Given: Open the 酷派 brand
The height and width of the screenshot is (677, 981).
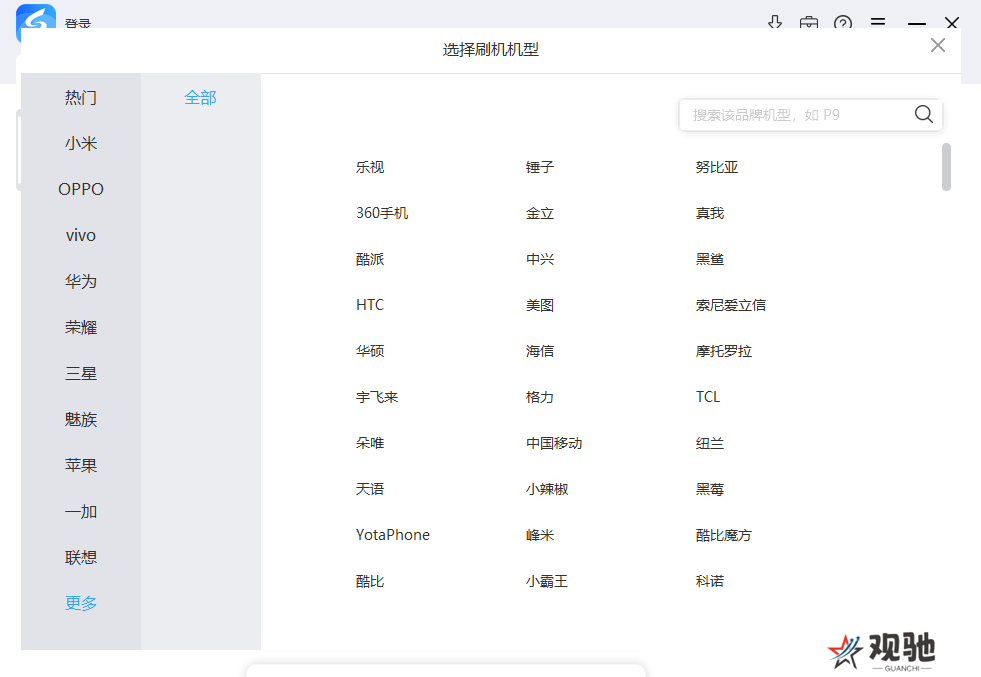Looking at the screenshot, I should pyautogui.click(x=370, y=259).
